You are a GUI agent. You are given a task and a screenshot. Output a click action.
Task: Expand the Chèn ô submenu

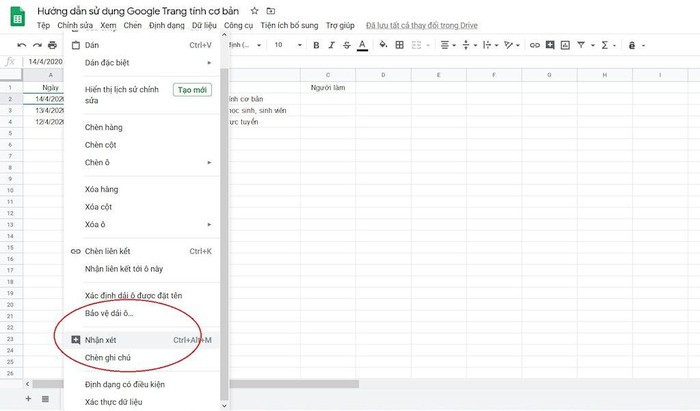coord(147,162)
